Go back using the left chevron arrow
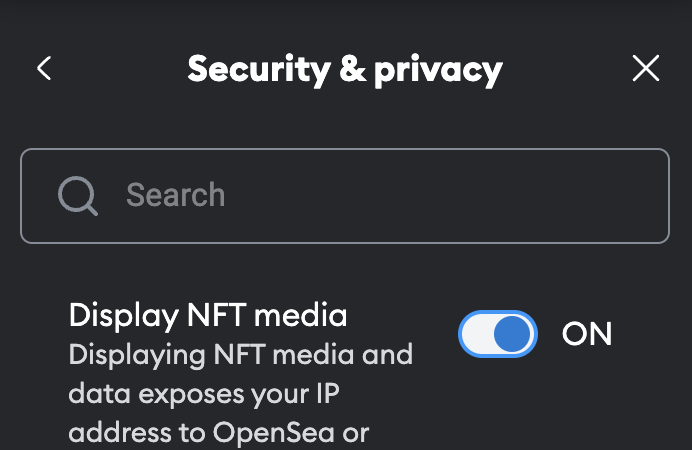This screenshot has width=692, height=450. (x=44, y=68)
